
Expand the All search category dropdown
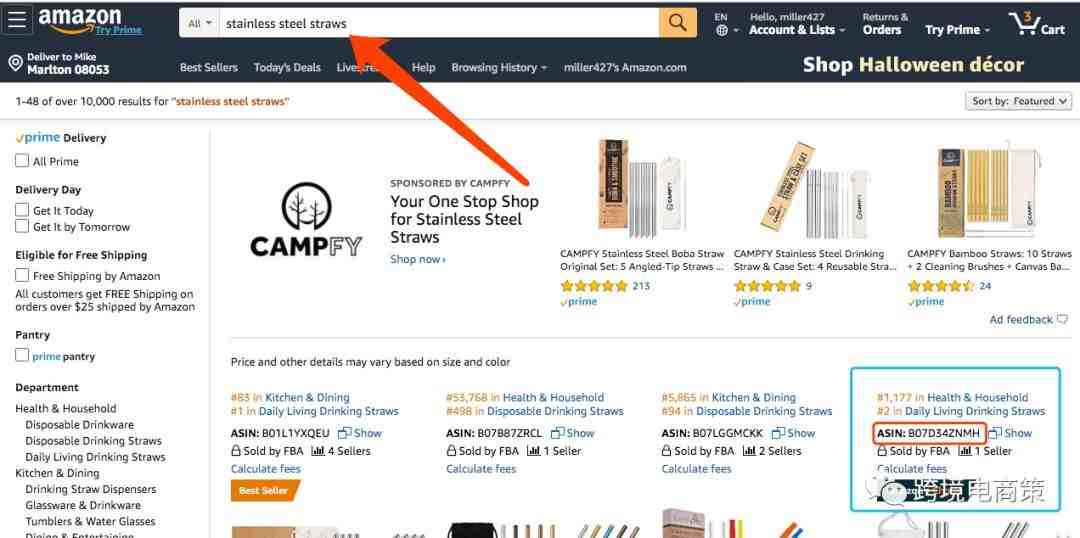coord(200,23)
